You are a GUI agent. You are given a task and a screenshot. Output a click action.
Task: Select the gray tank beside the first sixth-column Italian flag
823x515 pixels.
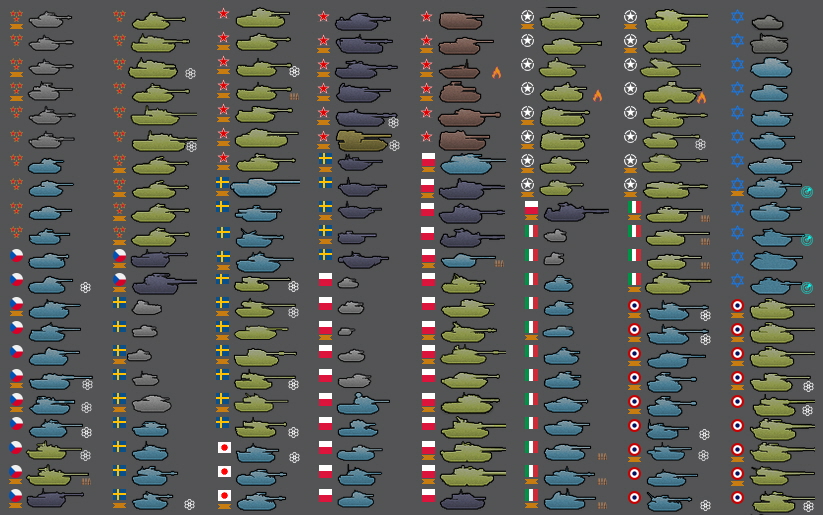(x=555, y=236)
